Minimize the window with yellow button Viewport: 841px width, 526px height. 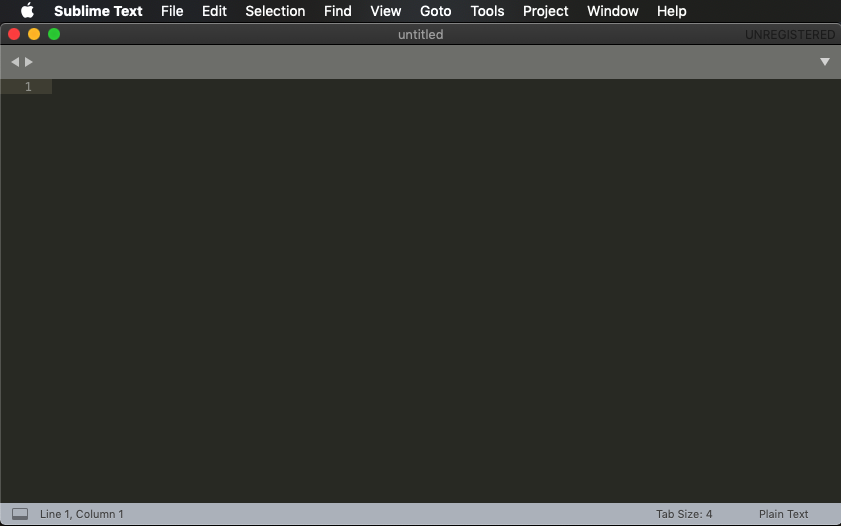(34, 34)
